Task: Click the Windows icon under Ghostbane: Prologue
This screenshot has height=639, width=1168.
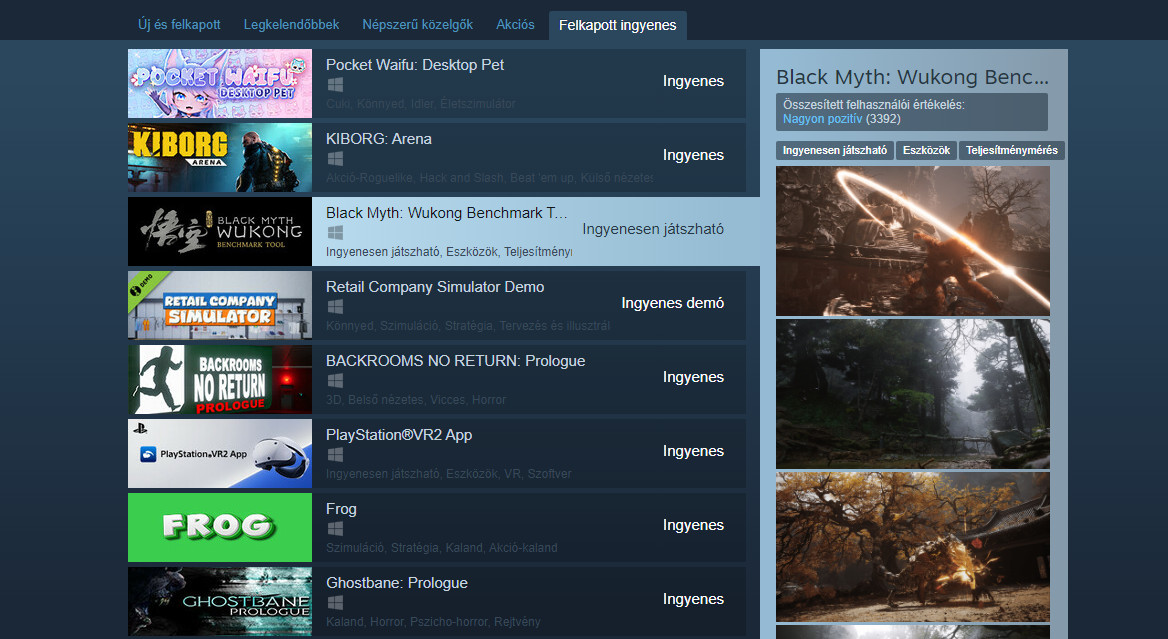Action: click(335, 602)
